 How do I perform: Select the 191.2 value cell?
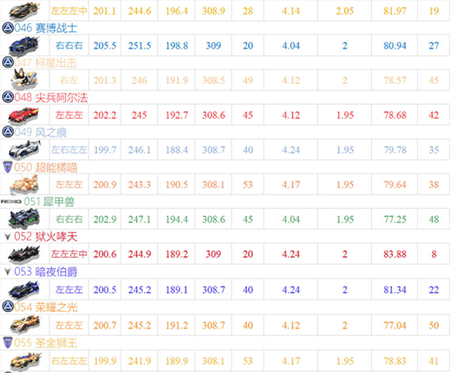(x=177, y=325)
